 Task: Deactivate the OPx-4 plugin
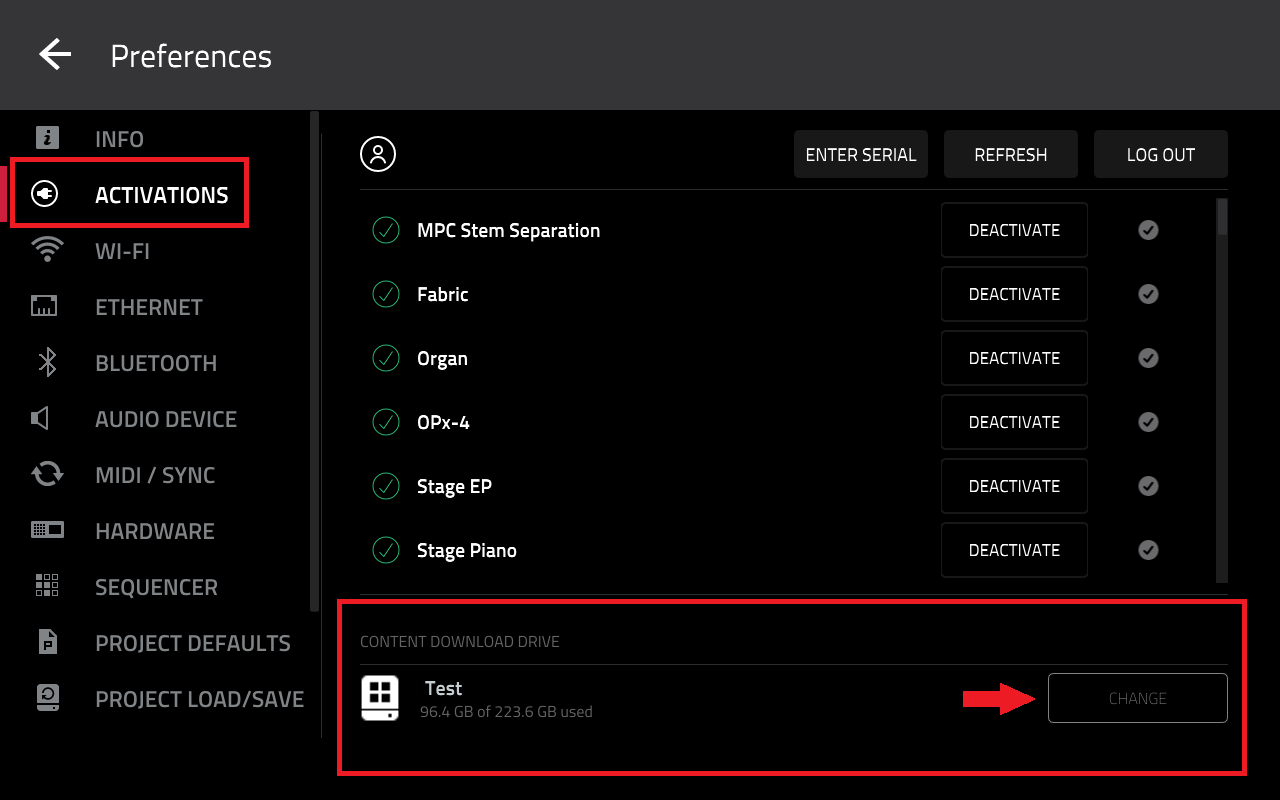coord(1014,422)
